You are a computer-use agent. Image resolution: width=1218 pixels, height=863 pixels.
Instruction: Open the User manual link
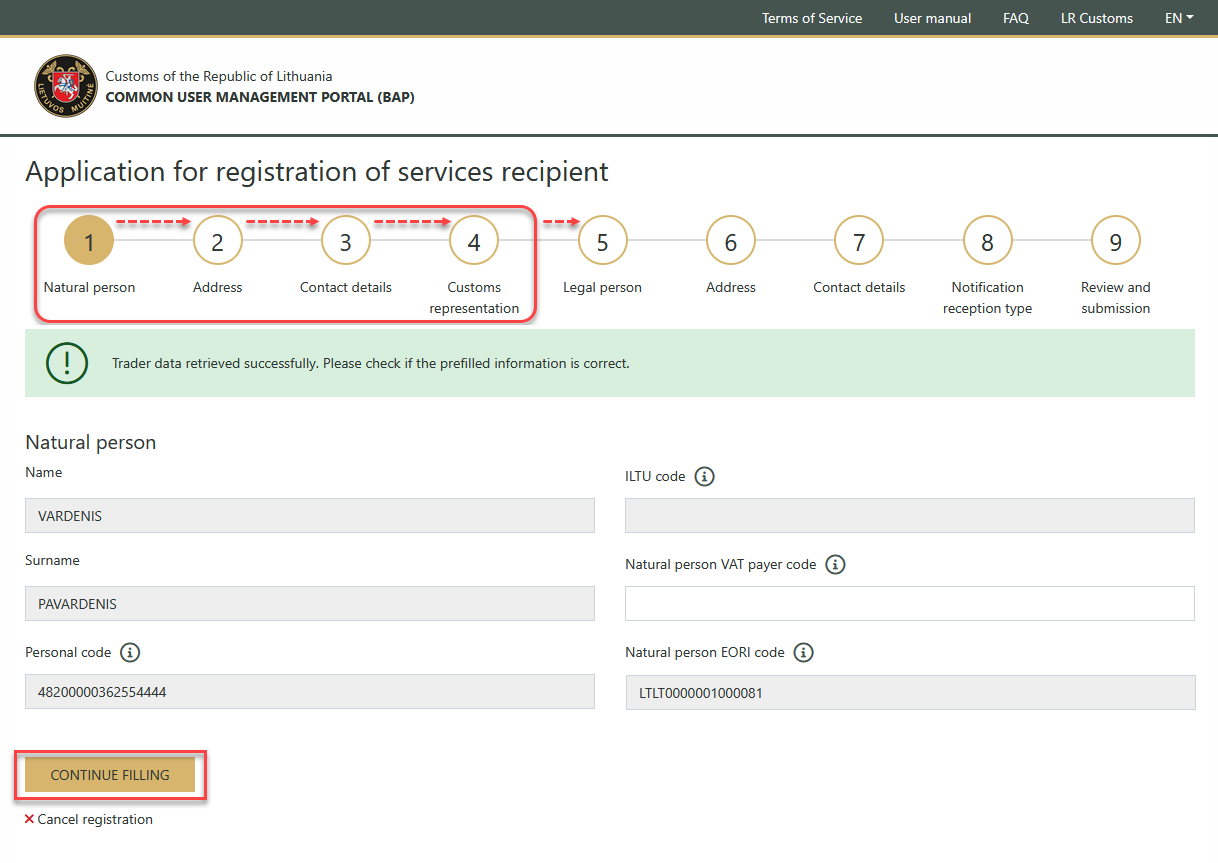click(932, 18)
